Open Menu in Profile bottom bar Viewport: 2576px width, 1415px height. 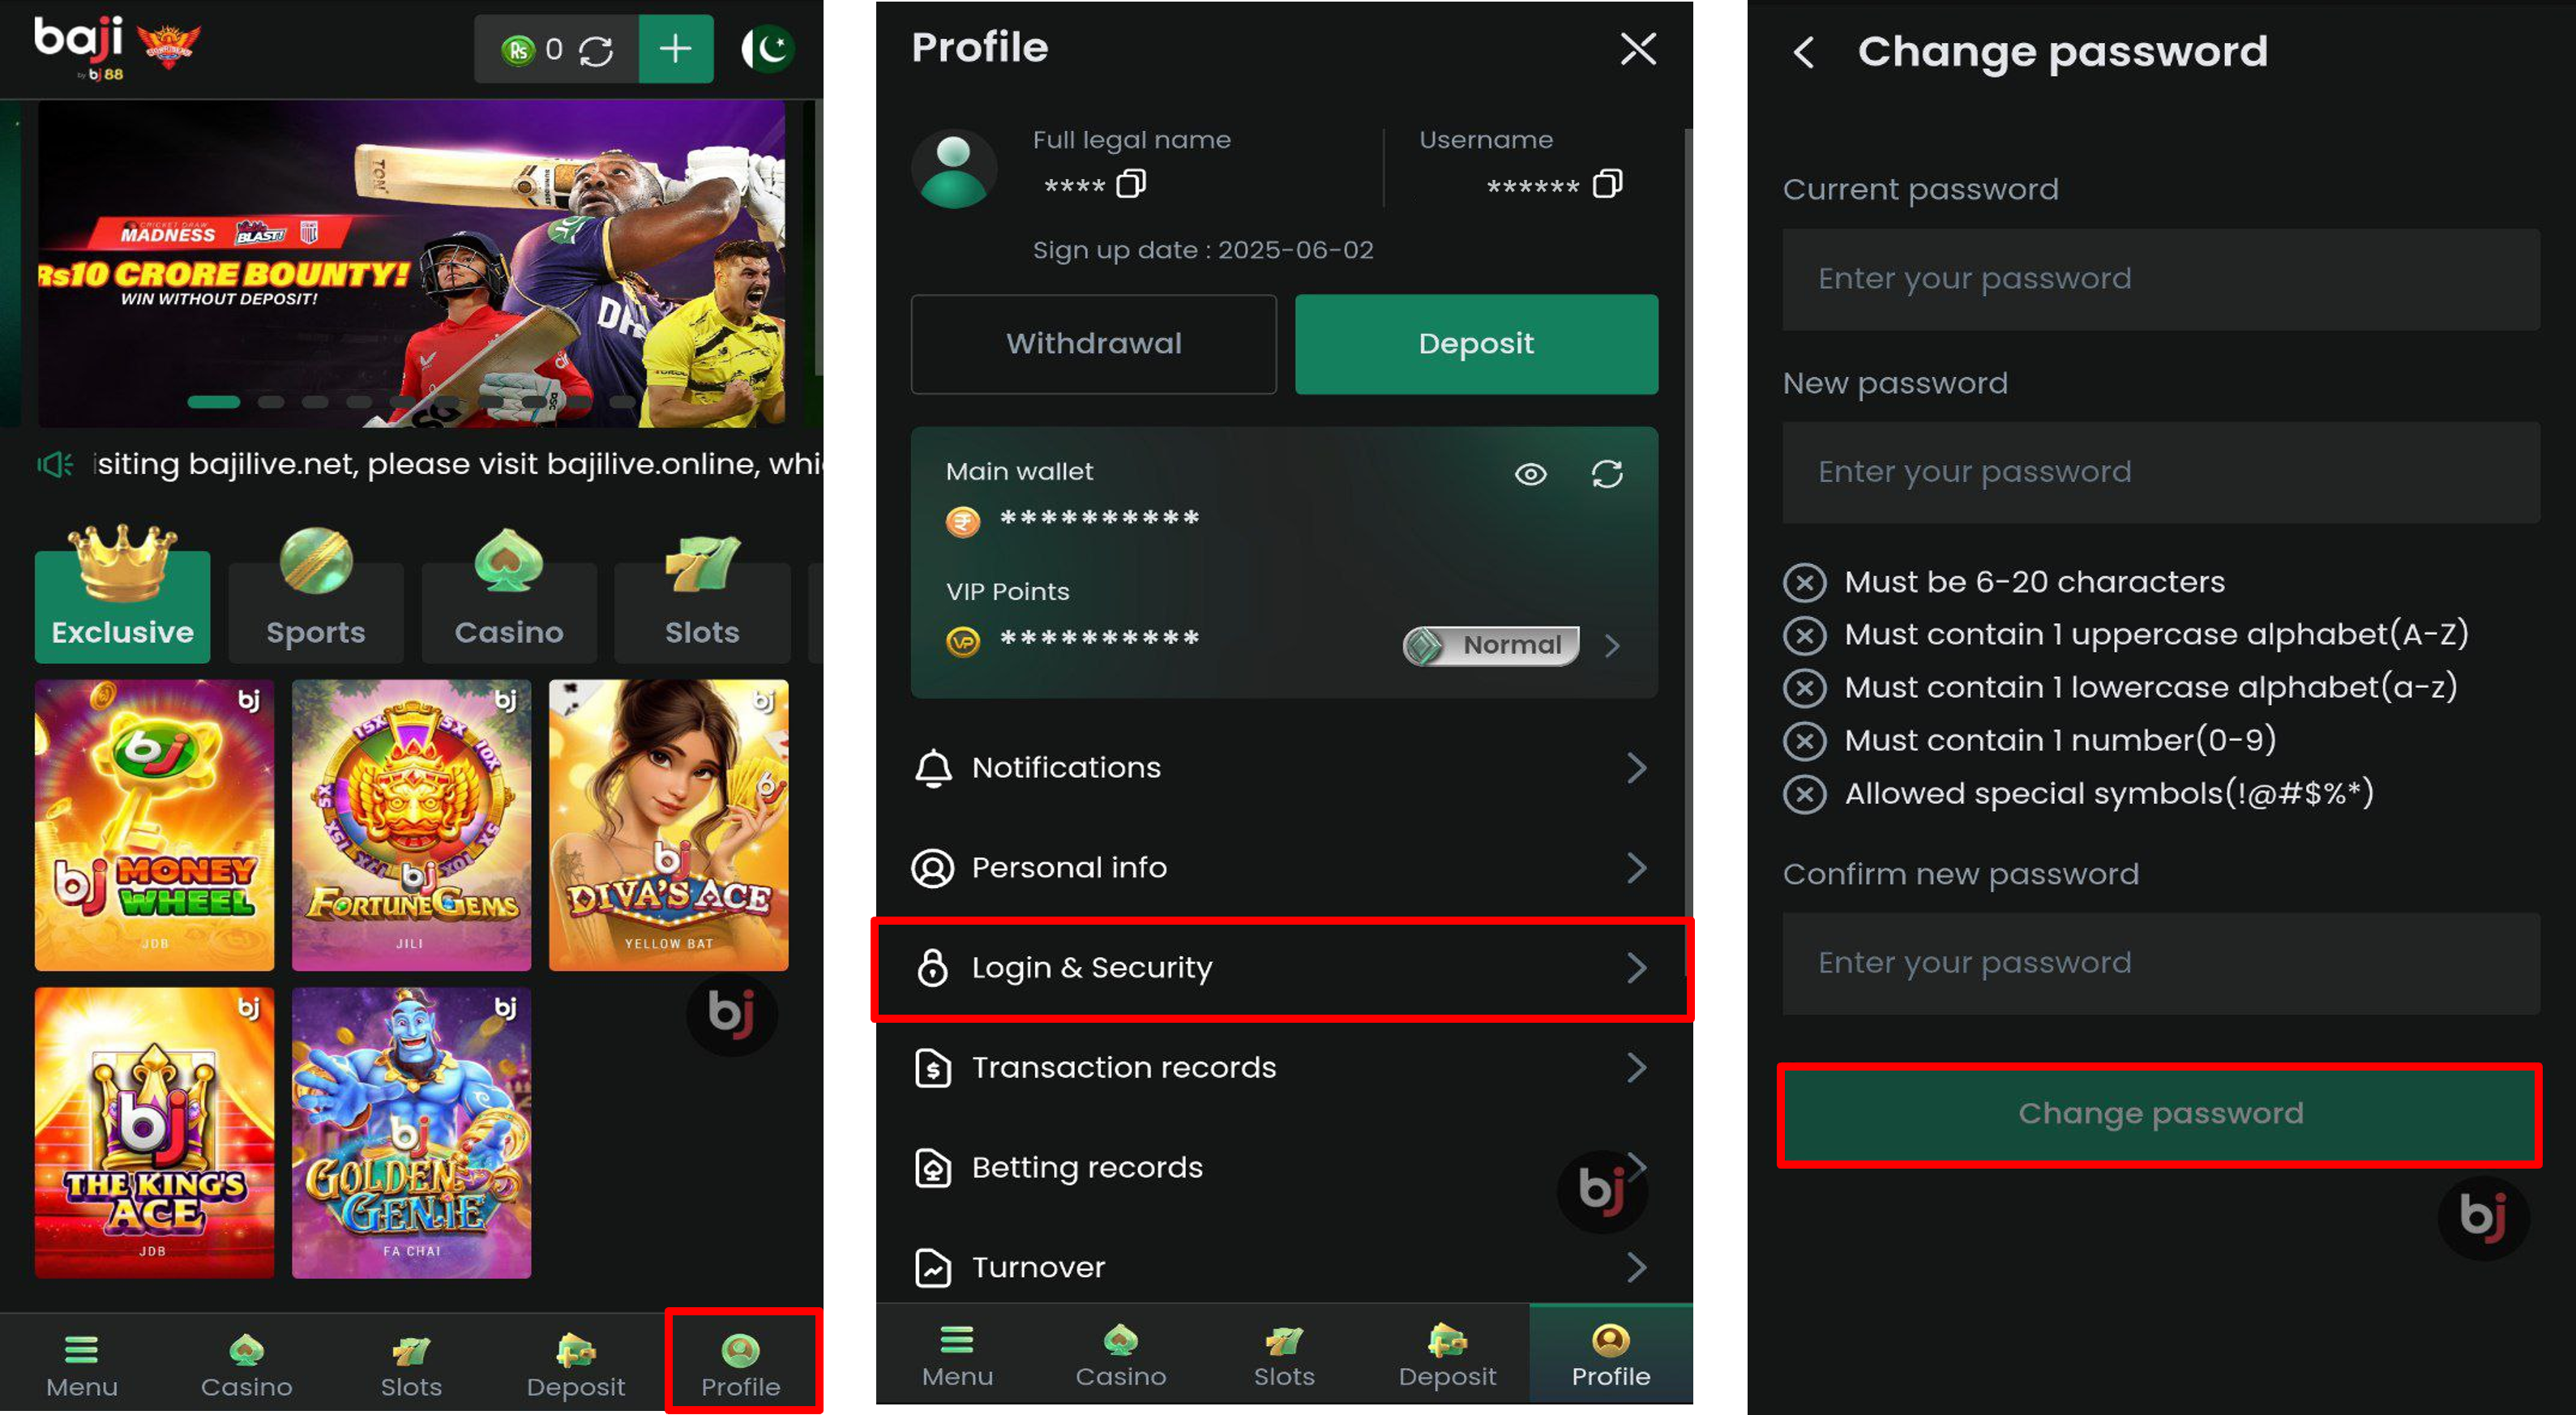(957, 1356)
